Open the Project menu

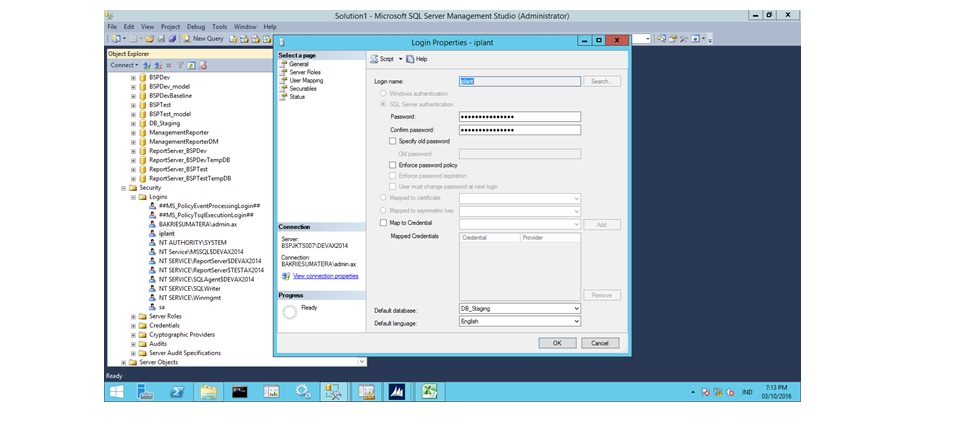click(x=170, y=27)
